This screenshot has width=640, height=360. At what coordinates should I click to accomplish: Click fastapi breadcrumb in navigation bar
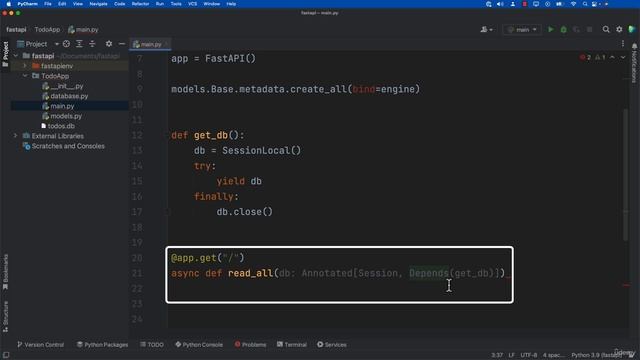(x=16, y=29)
